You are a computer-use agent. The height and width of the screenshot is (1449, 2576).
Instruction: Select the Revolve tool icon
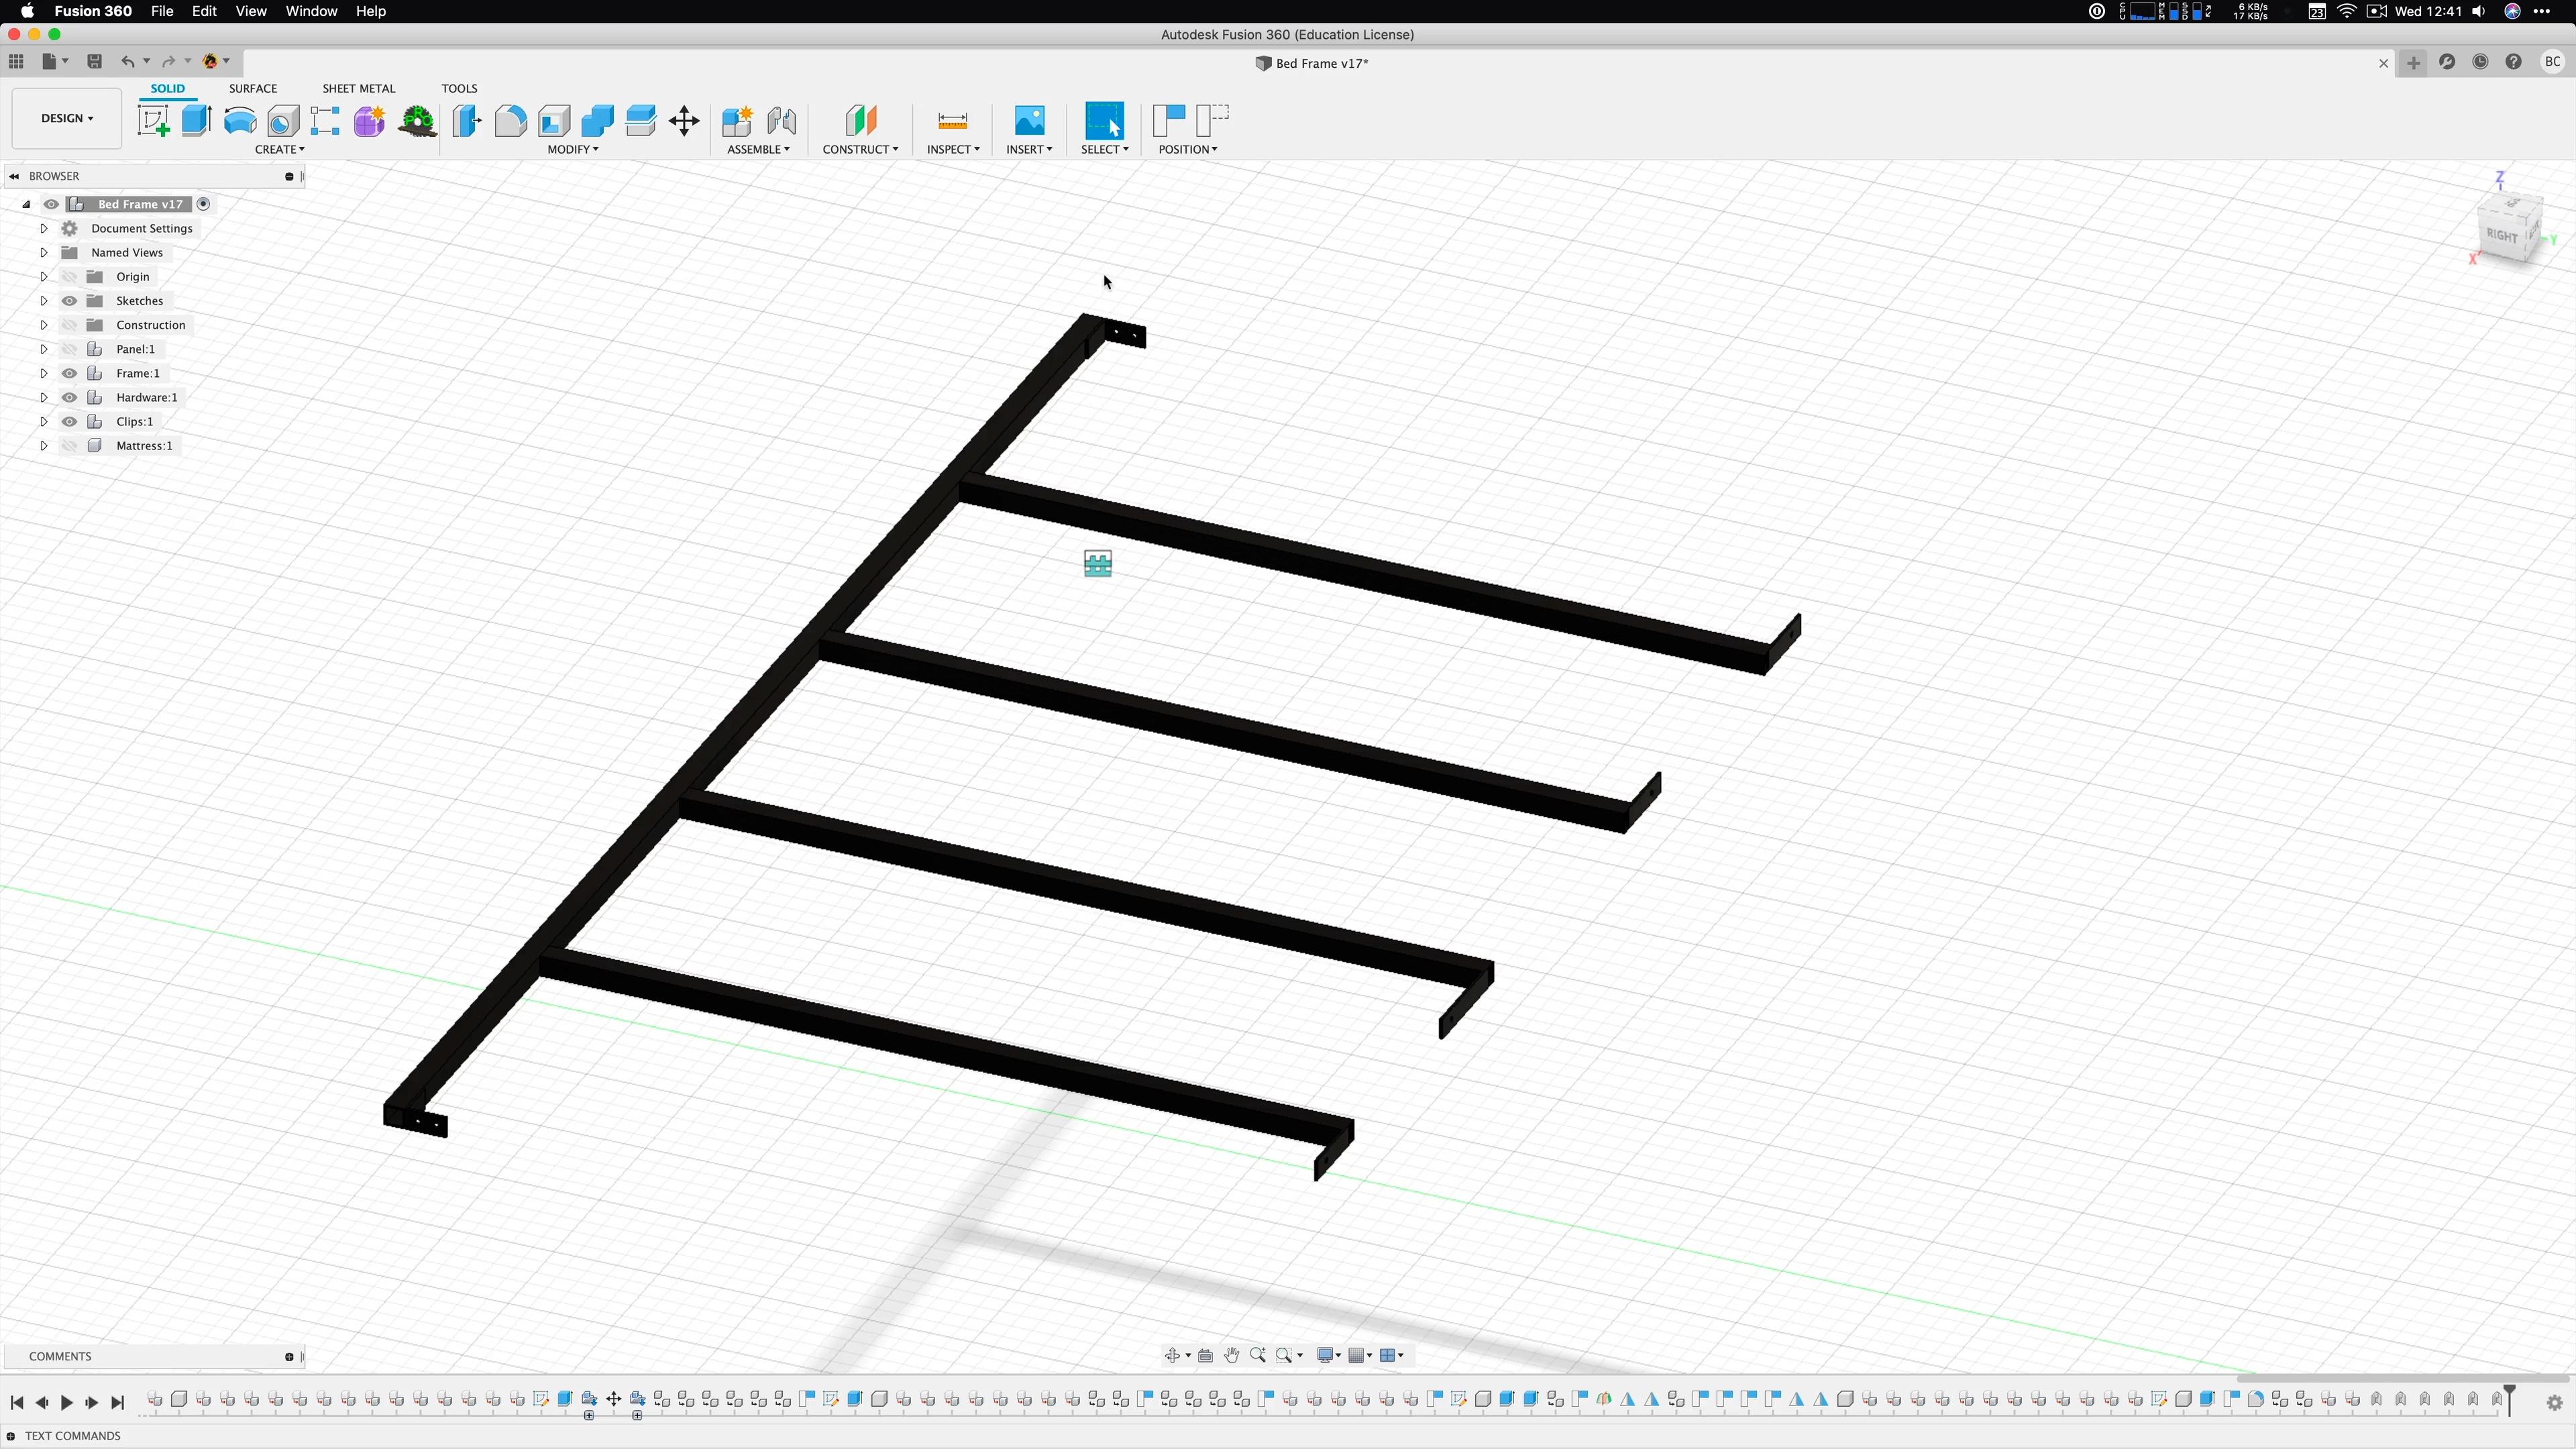pyautogui.click(x=240, y=121)
